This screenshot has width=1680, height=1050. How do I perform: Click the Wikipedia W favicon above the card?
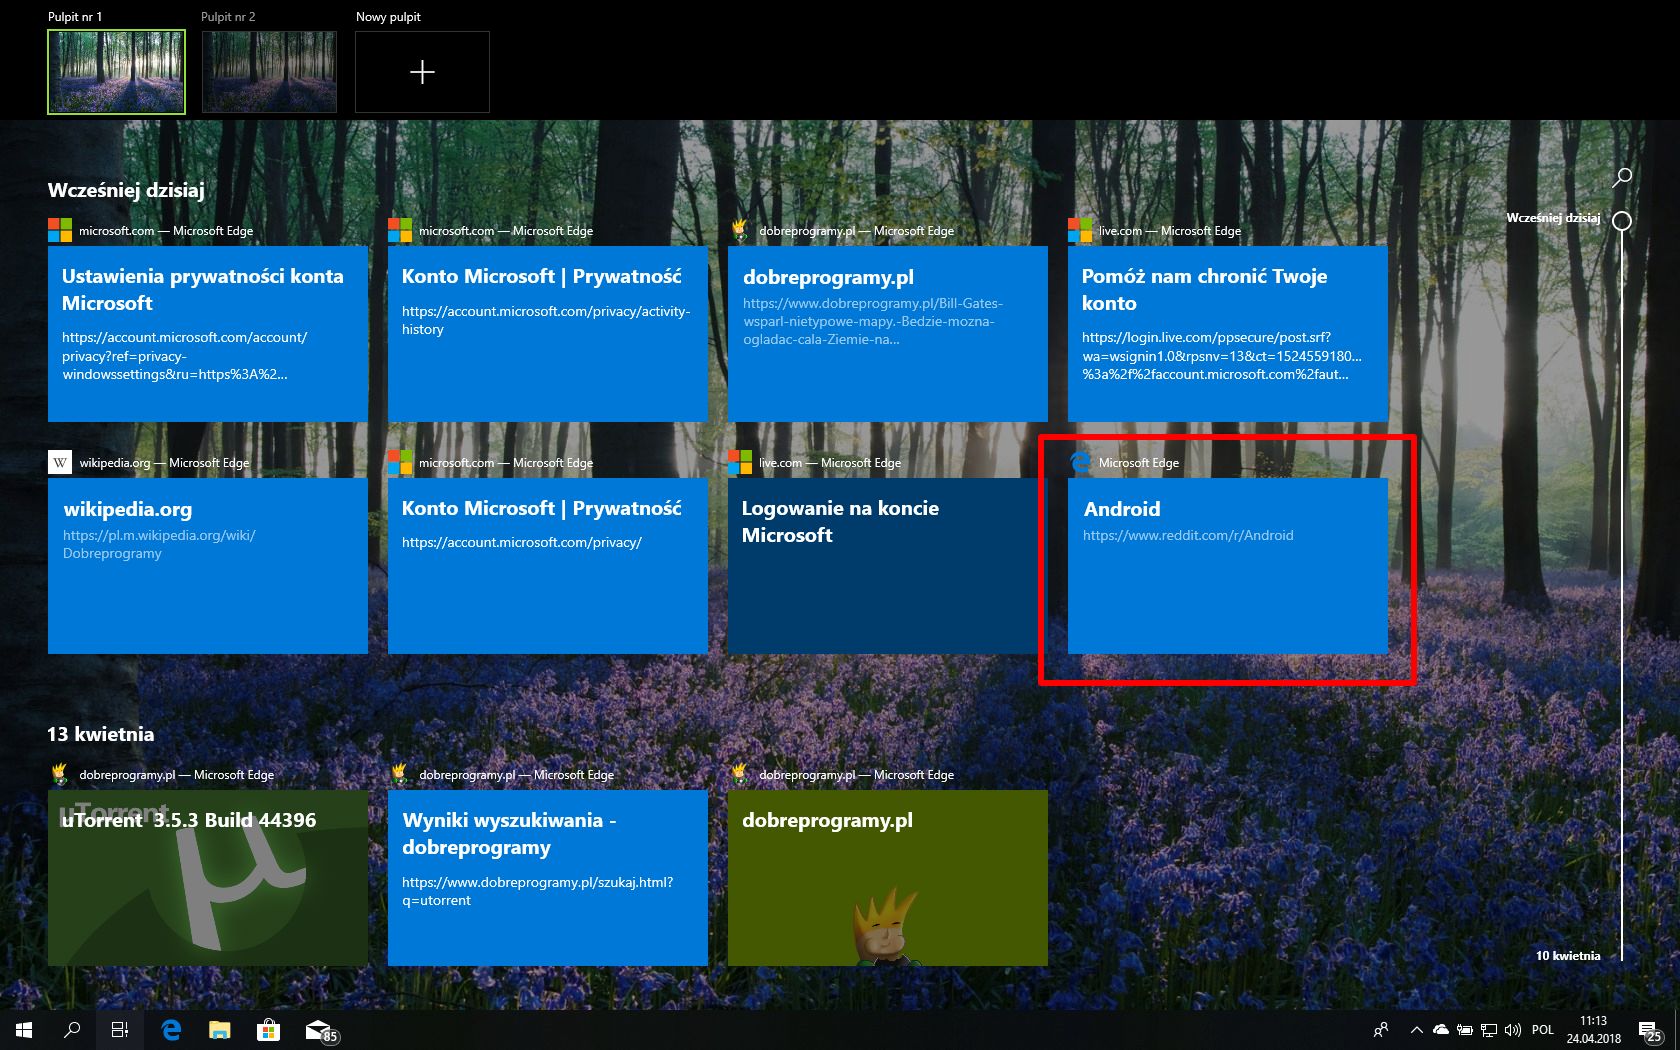[x=60, y=462]
